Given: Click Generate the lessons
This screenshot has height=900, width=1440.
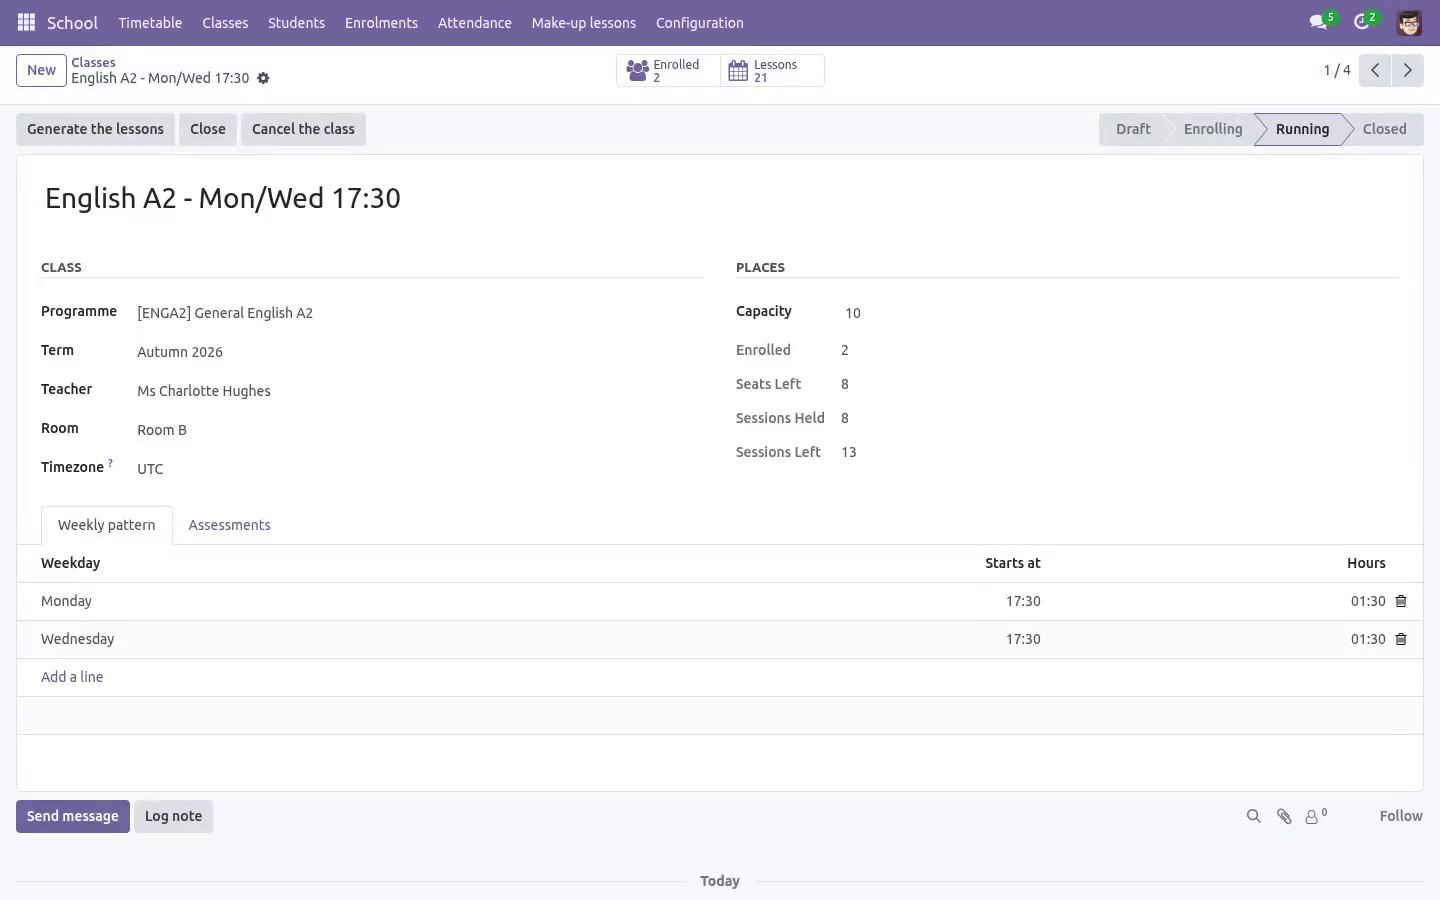Looking at the screenshot, I should (x=95, y=129).
